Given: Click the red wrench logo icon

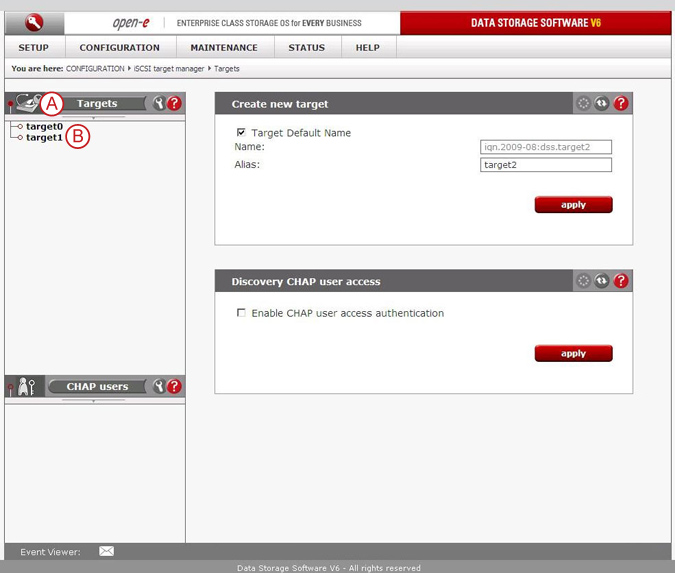Looking at the screenshot, I should [x=34, y=22].
